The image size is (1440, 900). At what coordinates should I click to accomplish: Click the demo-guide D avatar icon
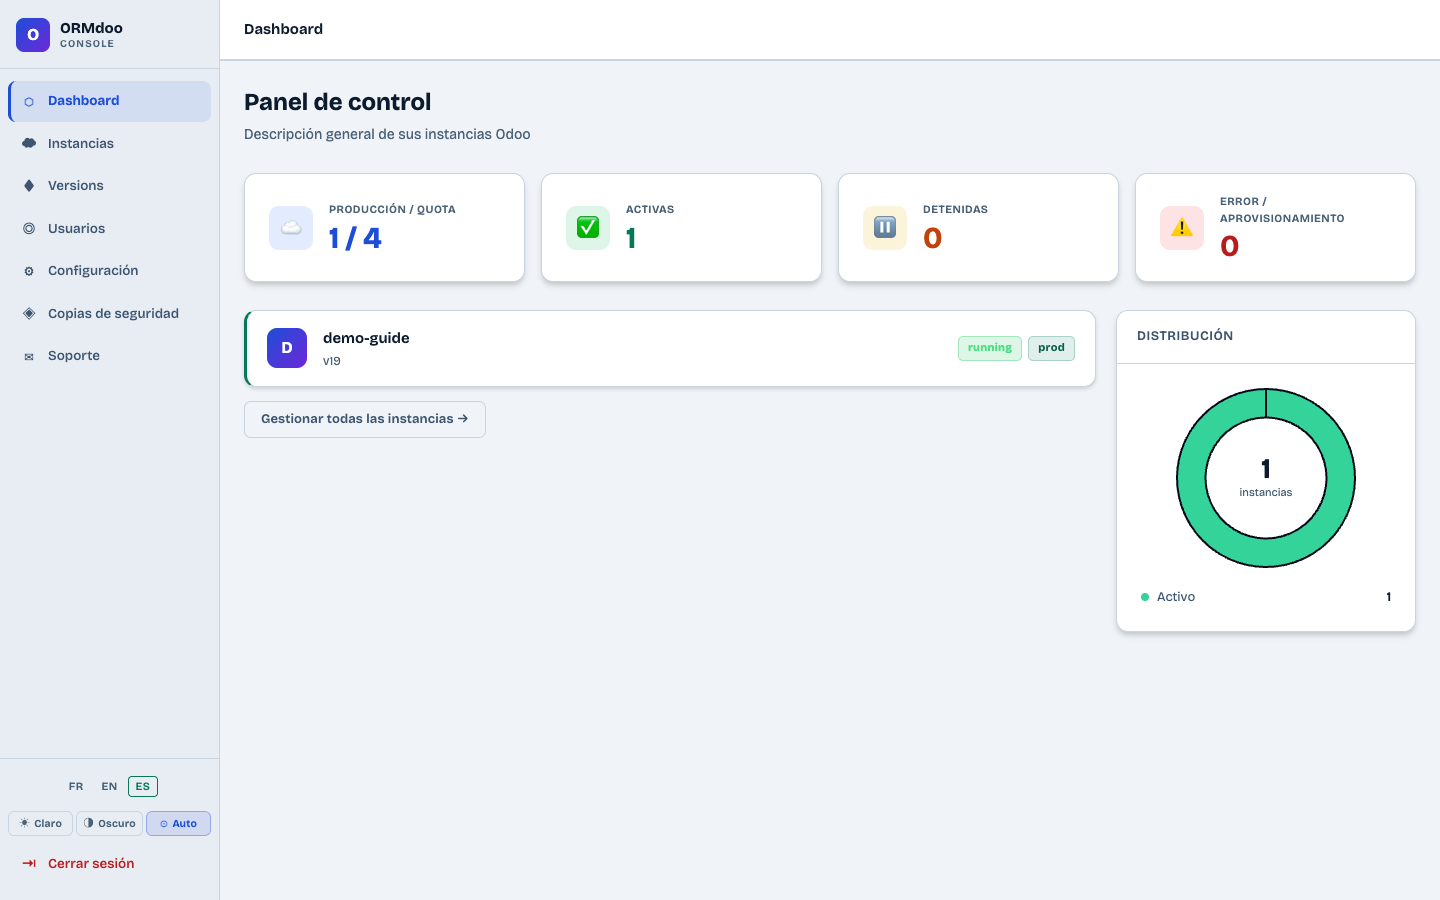[x=287, y=348]
